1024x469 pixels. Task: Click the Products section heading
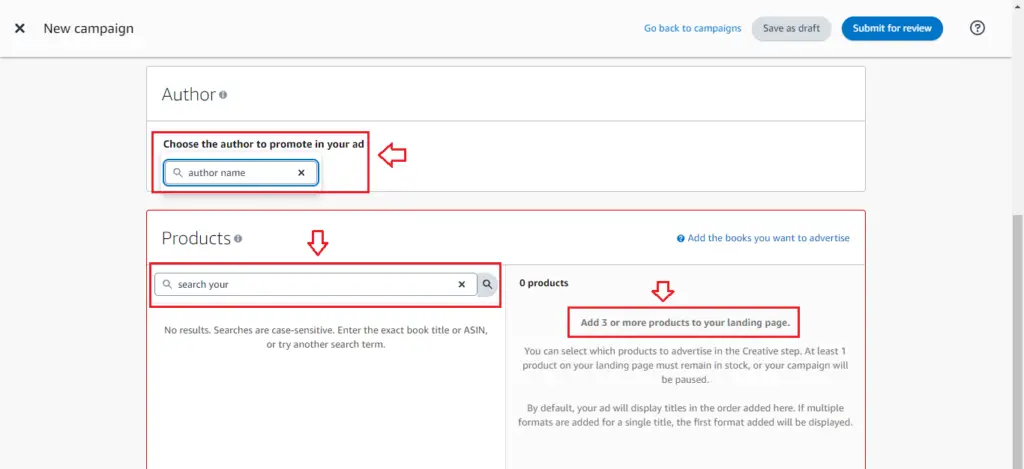pyautogui.click(x=196, y=238)
